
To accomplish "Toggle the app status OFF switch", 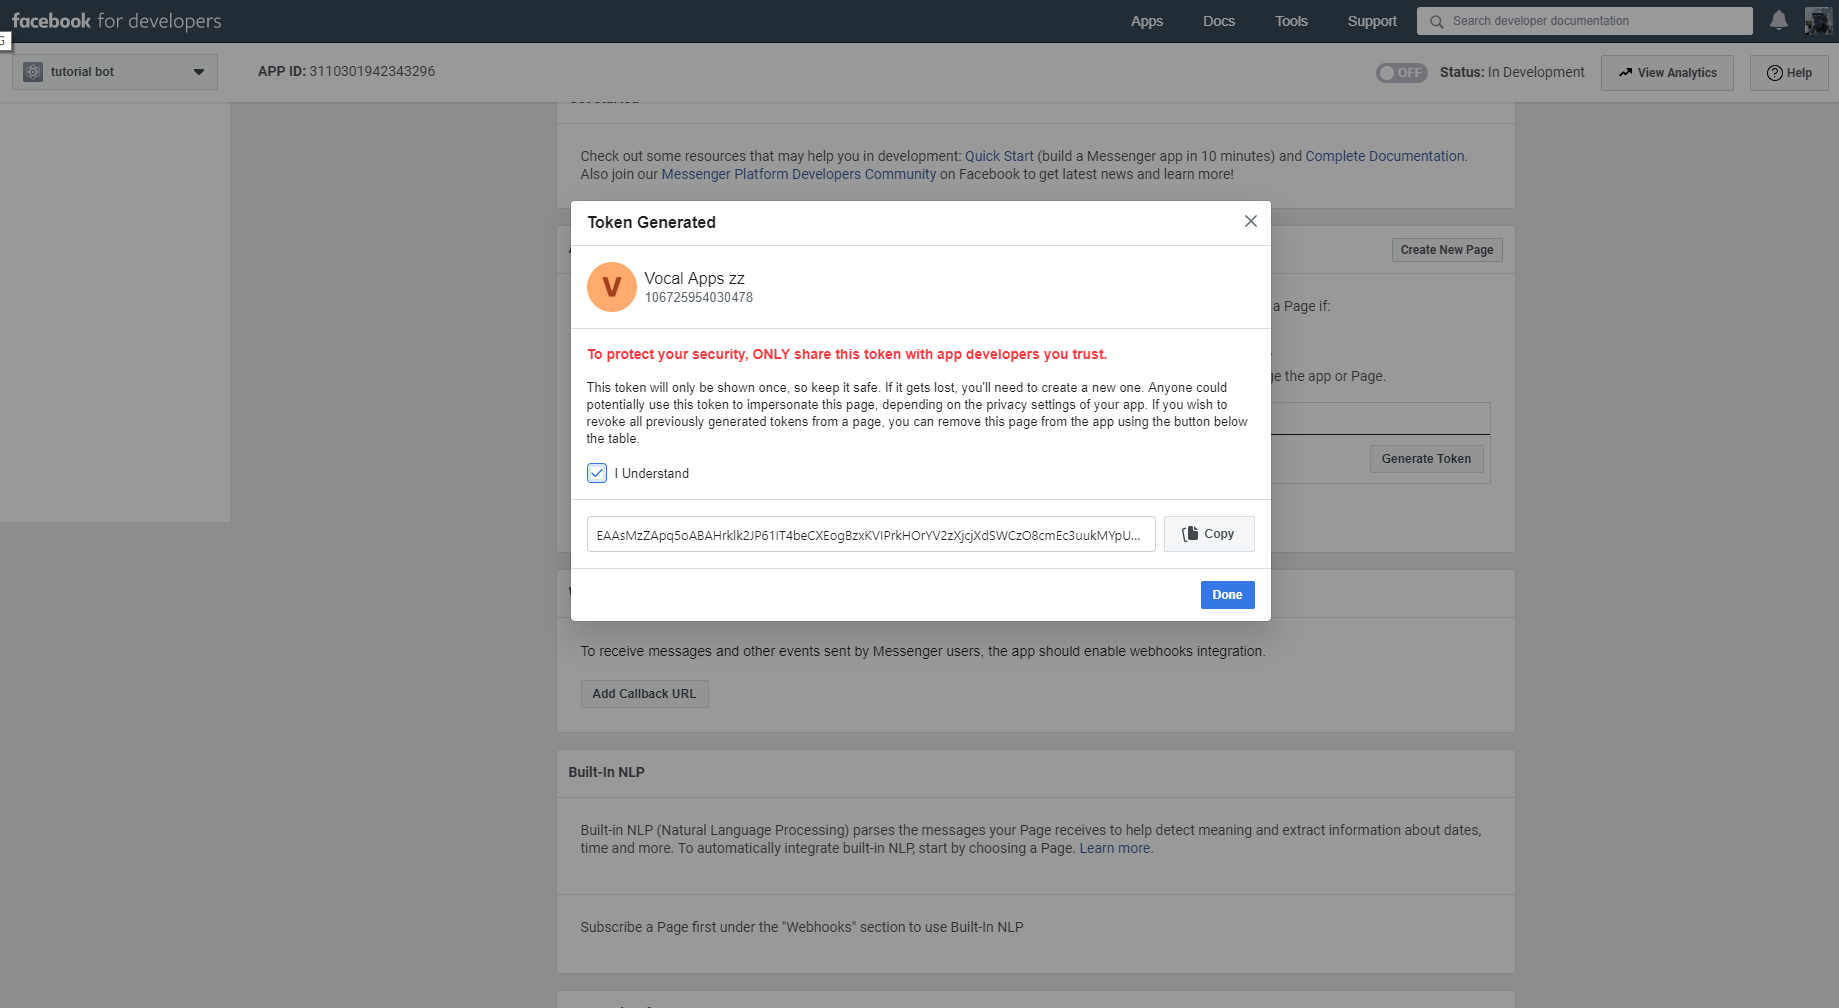I will click(1401, 72).
